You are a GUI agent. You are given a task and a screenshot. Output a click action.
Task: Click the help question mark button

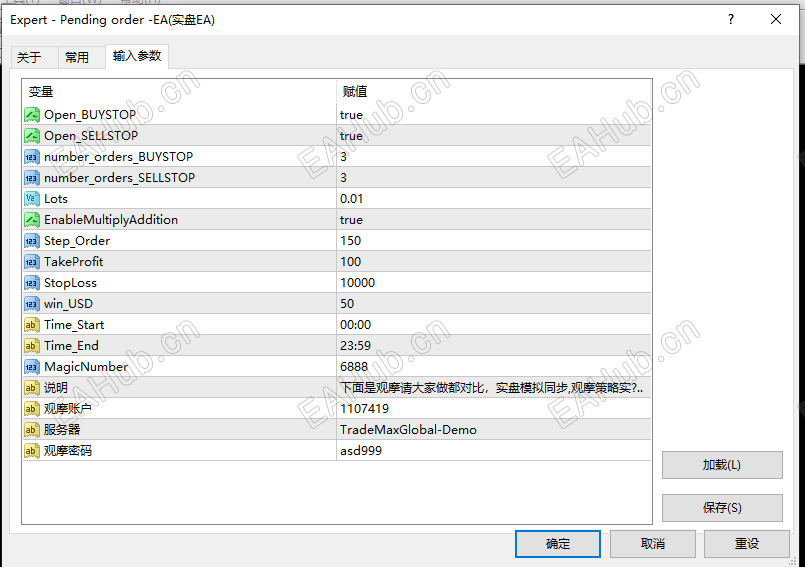tap(731, 20)
